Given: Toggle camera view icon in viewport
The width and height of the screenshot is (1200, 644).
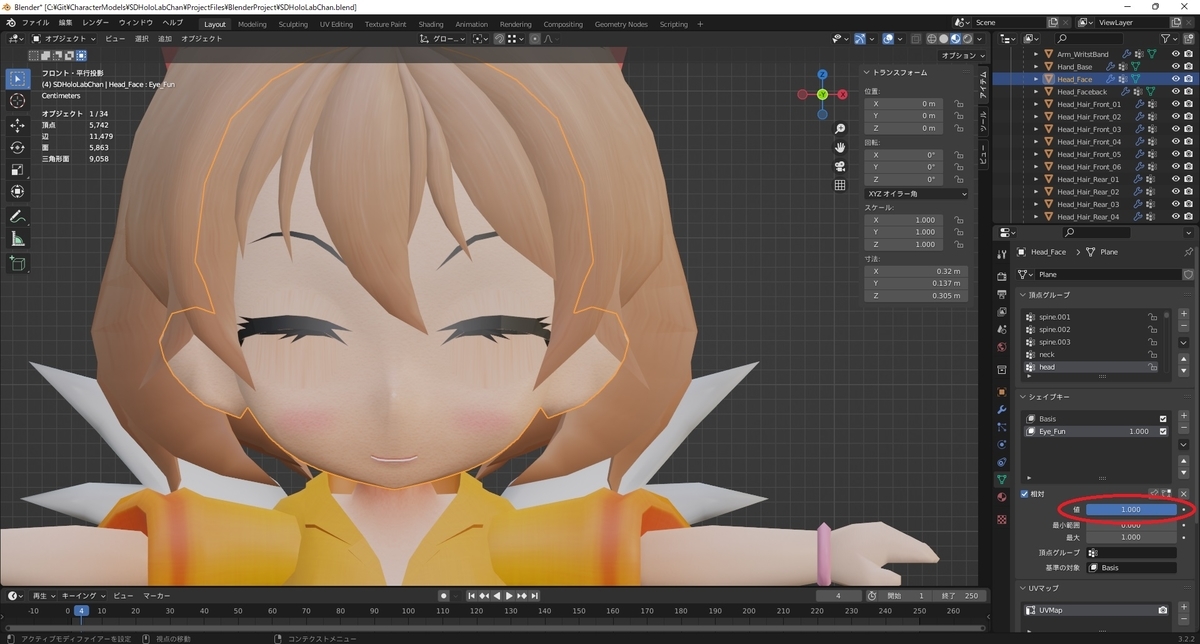Looking at the screenshot, I should [841, 166].
